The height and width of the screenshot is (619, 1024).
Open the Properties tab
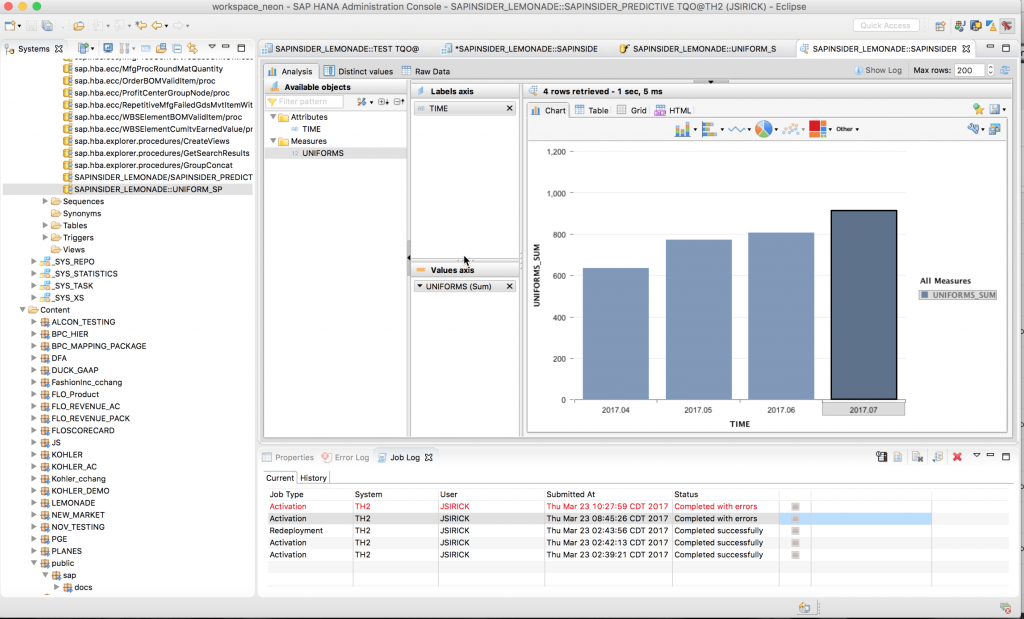tap(288, 457)
